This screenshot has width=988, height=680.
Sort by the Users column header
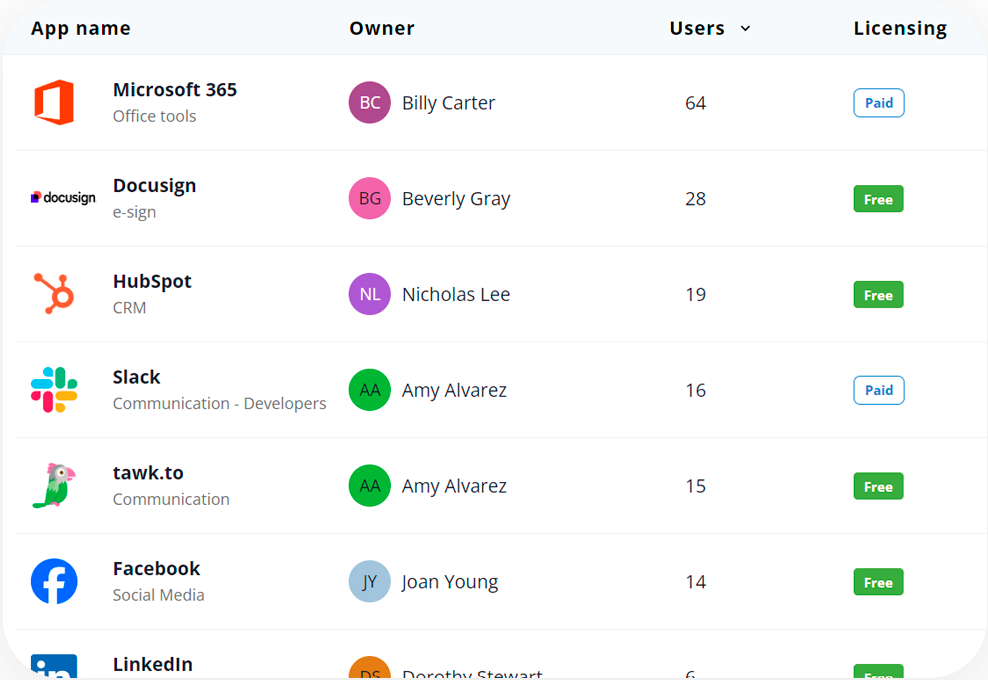pos(697,28)
